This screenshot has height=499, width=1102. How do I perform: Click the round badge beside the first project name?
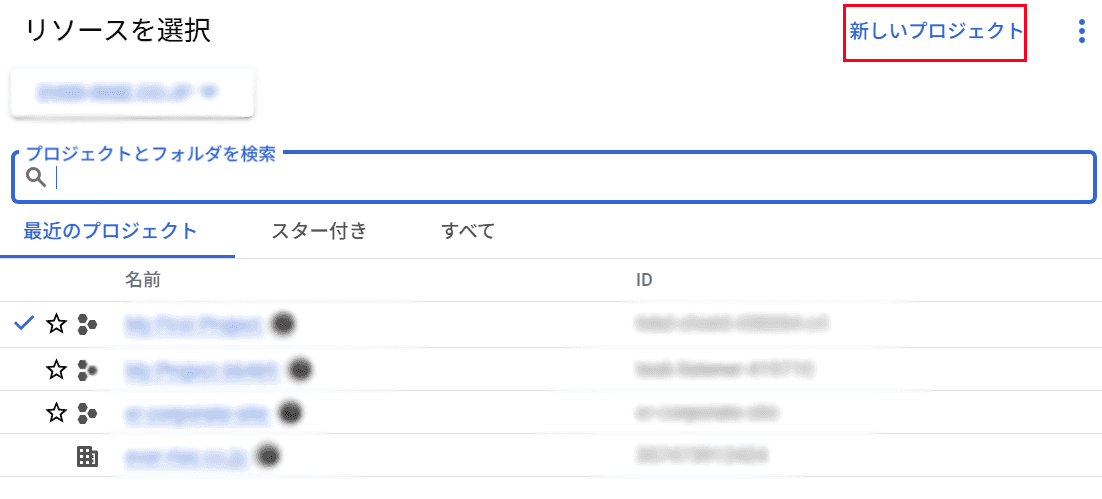coord(283,323)
